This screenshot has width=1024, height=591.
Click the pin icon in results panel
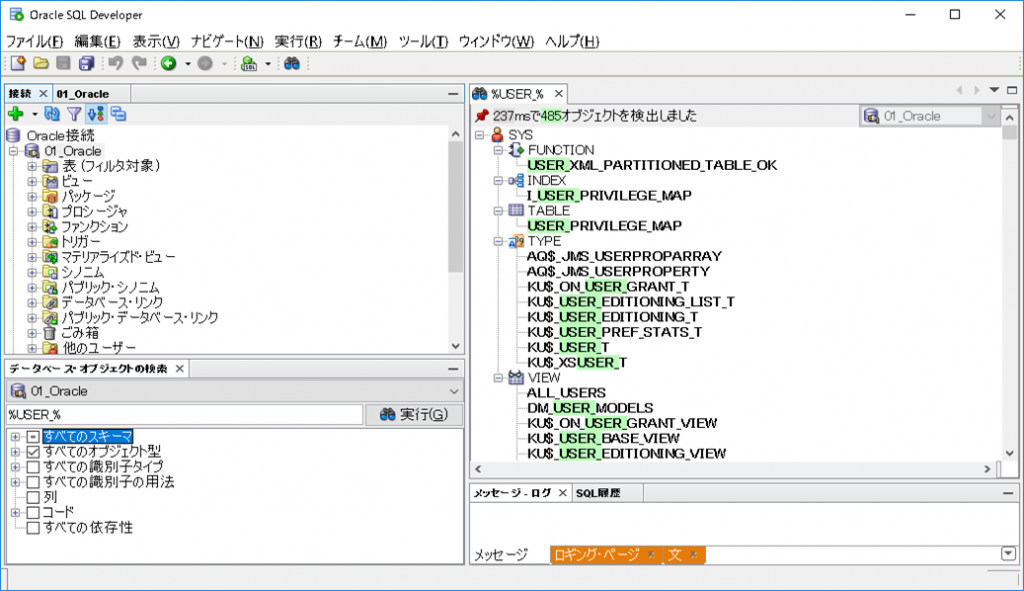pos(481,116)
